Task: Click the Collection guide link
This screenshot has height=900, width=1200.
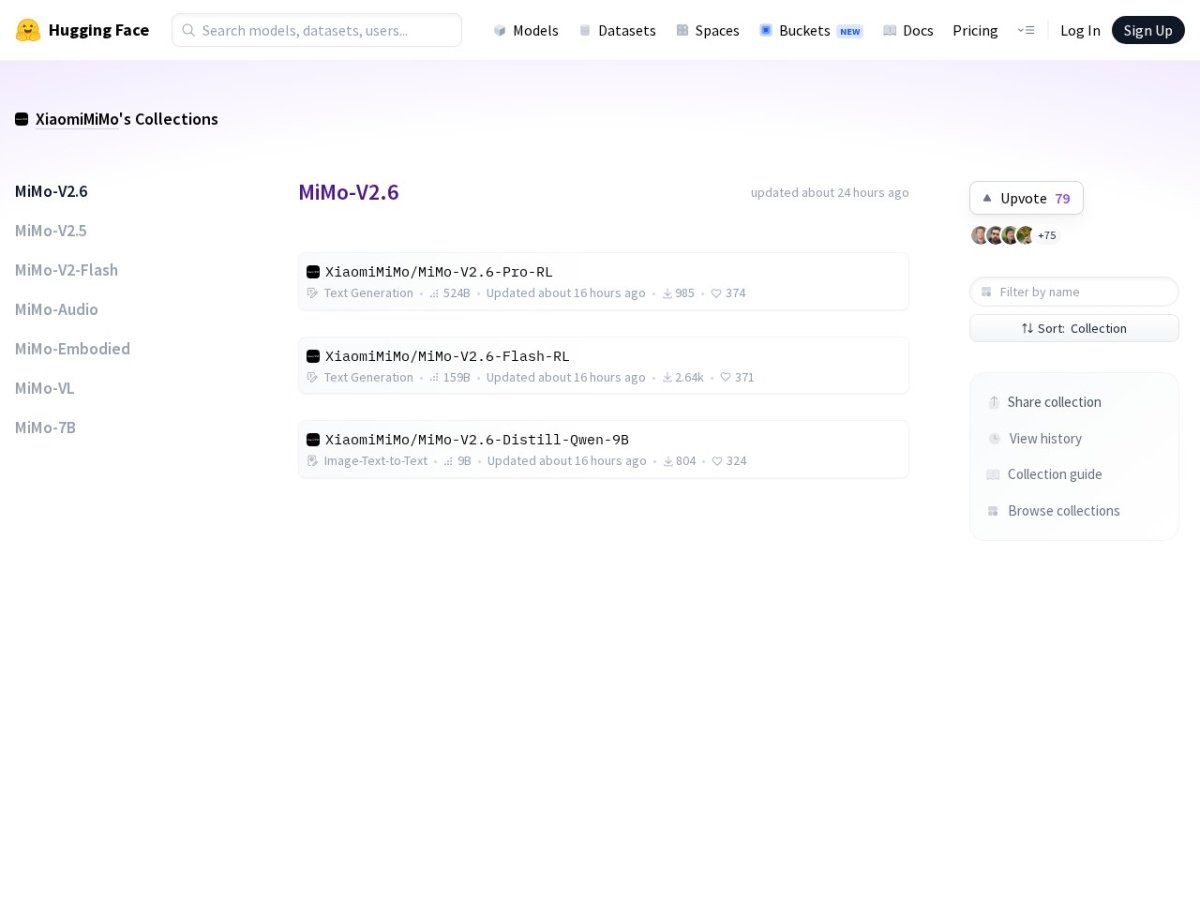Action: coord(1055,474)
